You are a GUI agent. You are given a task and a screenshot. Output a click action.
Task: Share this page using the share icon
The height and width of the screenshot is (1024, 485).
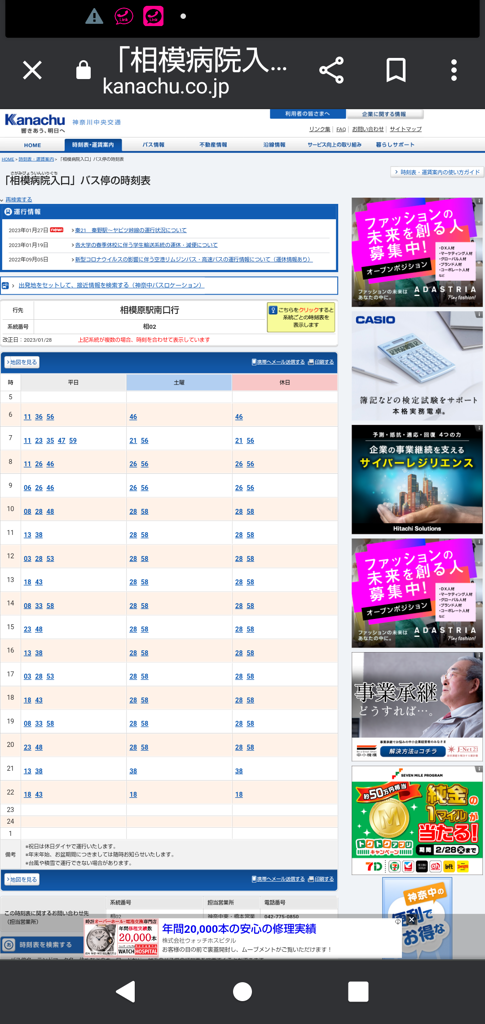click(x=331, y=70)
